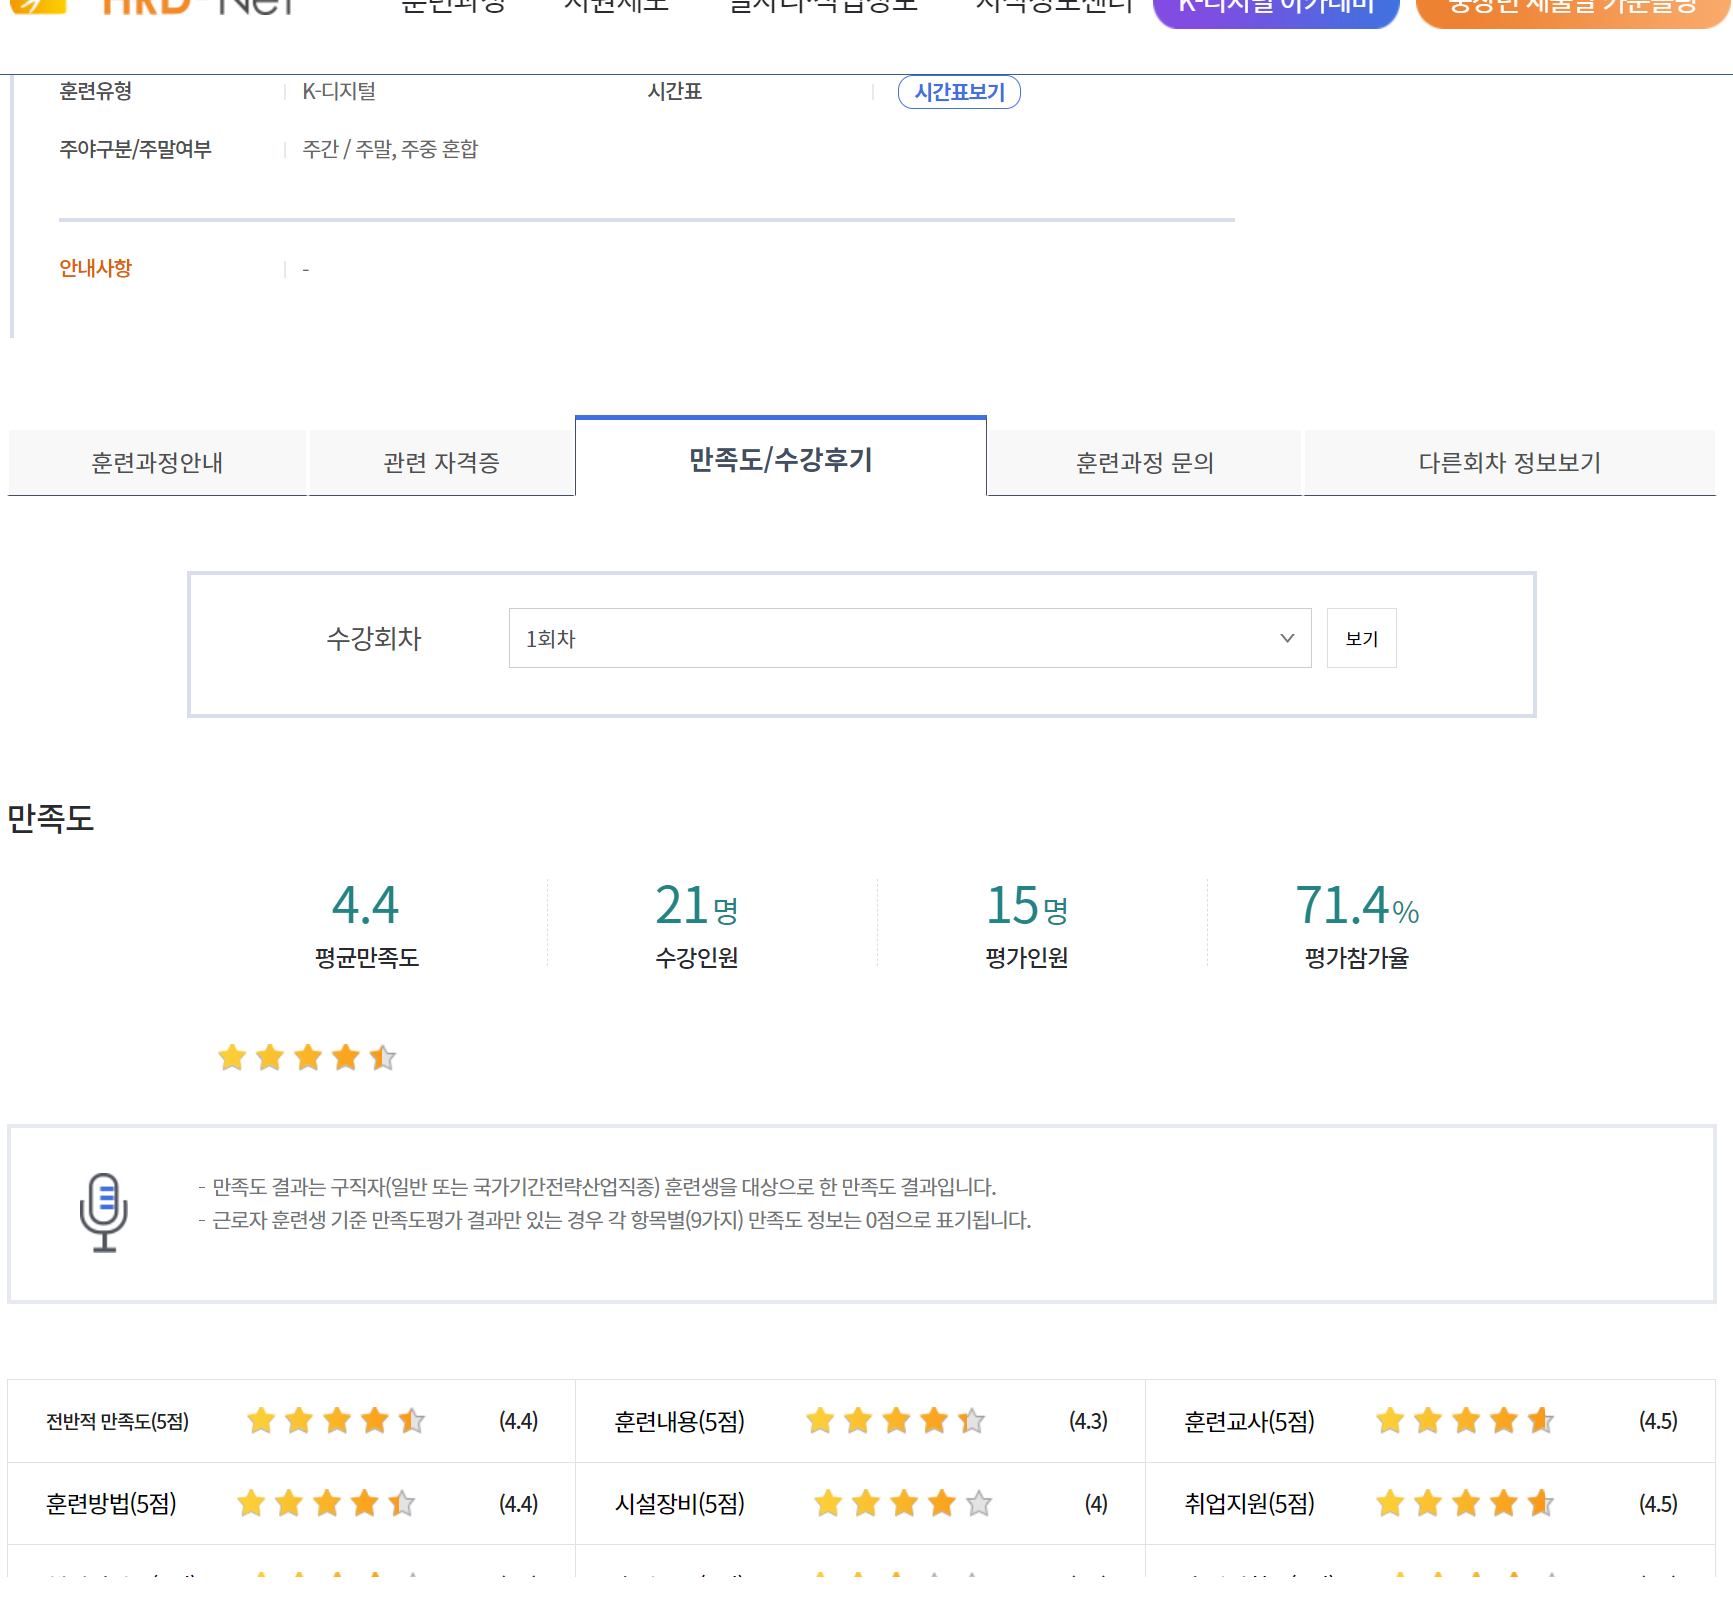The width and height of the screenshot is (1733, 1604).
Task: Click the (4) 시설장비 score
Action: tap(1096, 1504)
